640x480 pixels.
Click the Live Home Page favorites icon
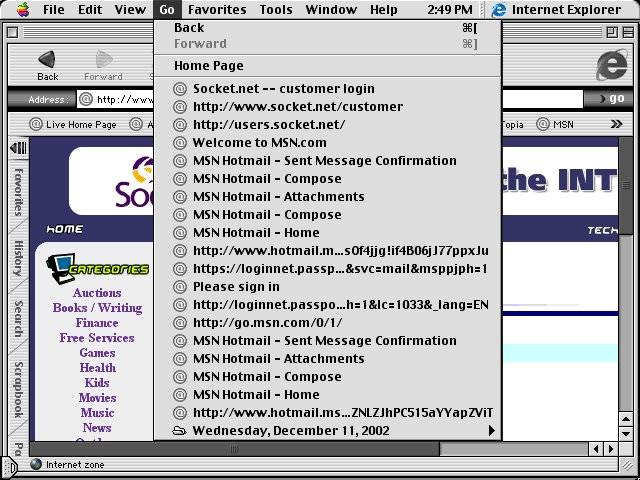[36, 125]
